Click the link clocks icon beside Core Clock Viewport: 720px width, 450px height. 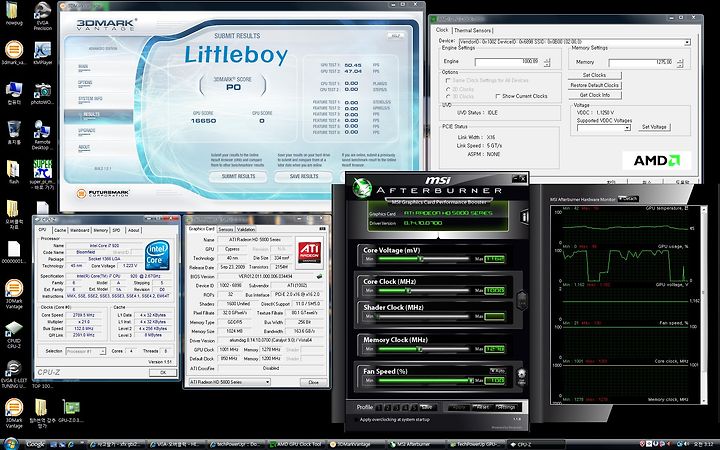pyautogui.click(x=522, y=300)
